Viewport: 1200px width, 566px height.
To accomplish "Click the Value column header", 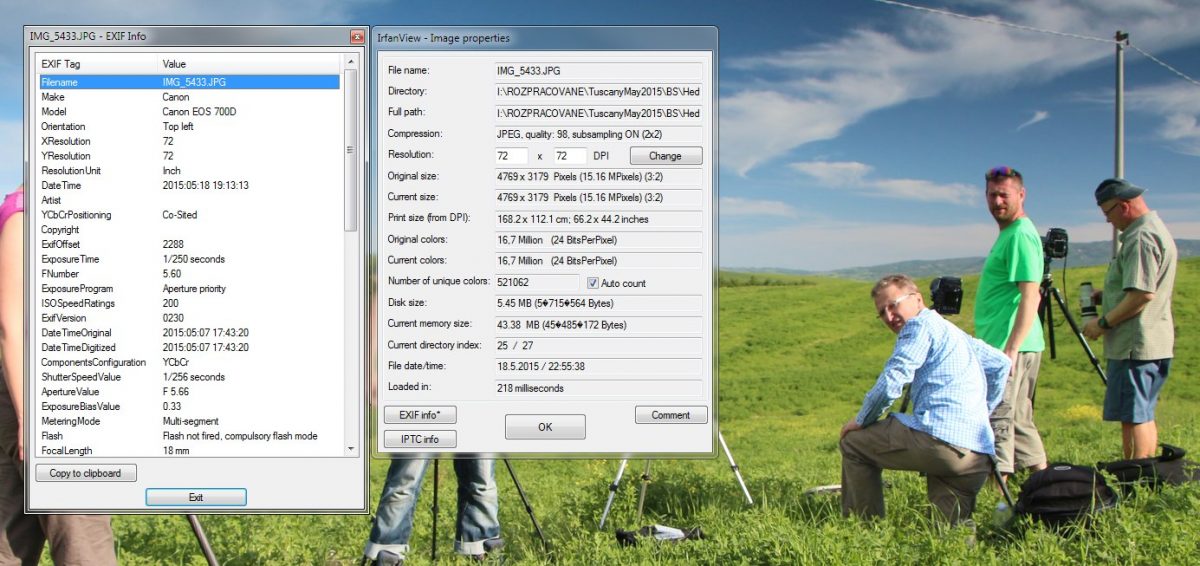I will pyautogui.click(x=248, y=64).
